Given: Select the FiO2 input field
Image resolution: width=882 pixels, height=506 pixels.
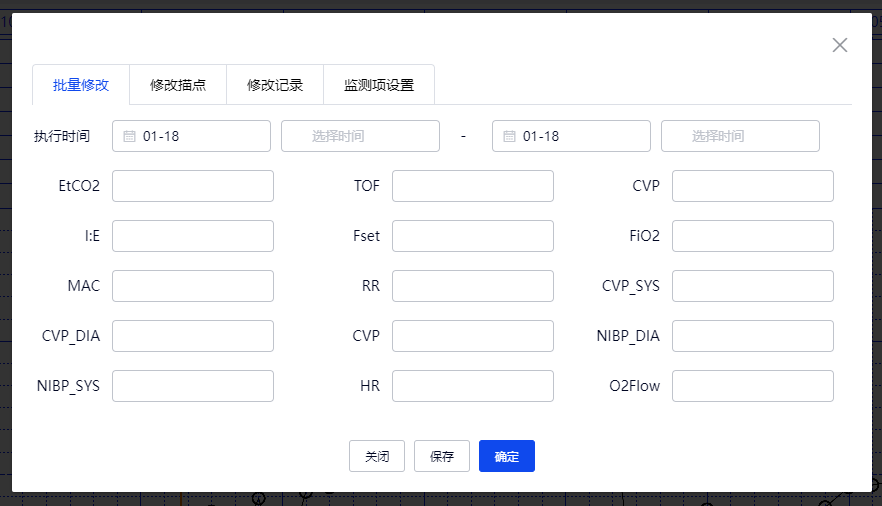Looking at the screenshot, I should pos(753,236).
